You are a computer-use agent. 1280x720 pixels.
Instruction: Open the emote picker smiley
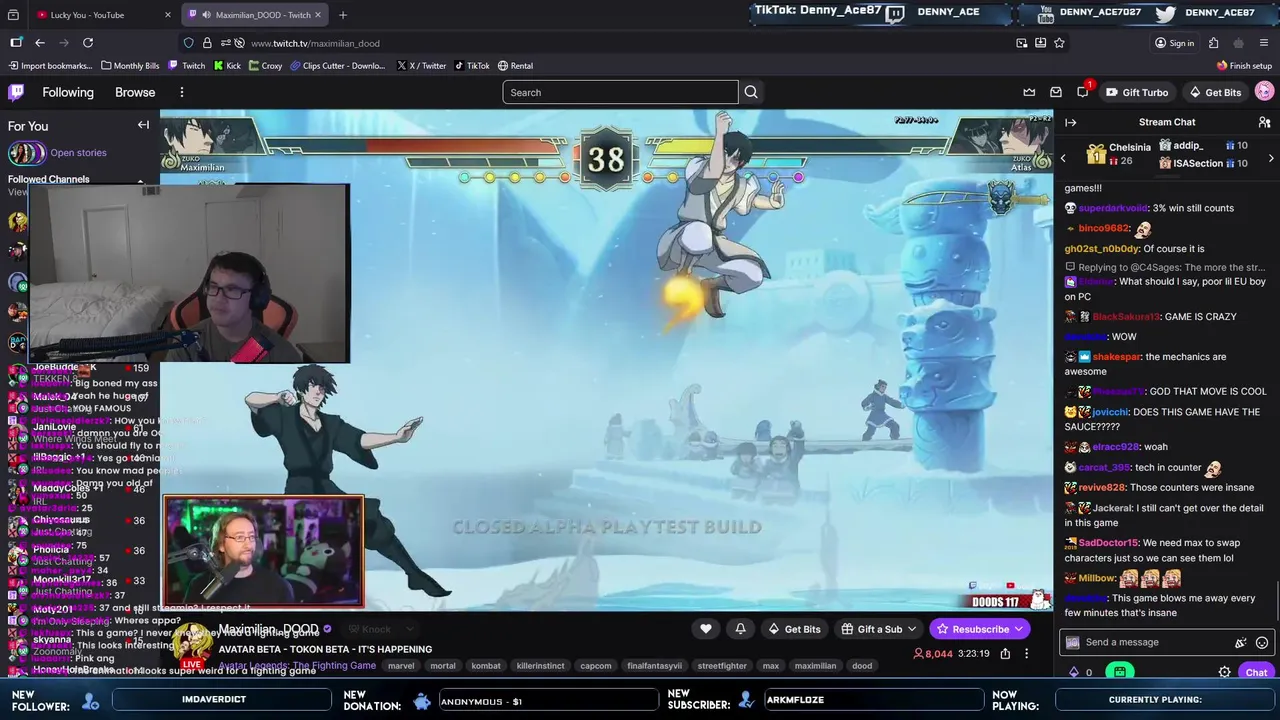point(1262,643)
